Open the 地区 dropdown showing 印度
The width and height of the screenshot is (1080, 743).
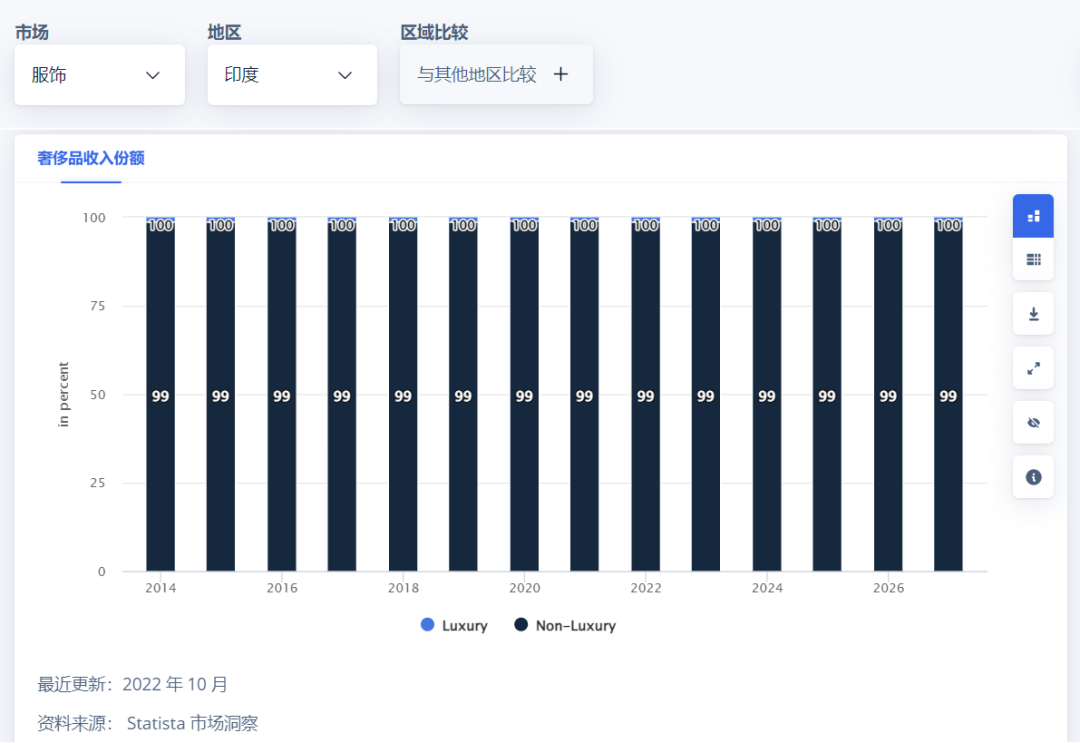[292, 75]
